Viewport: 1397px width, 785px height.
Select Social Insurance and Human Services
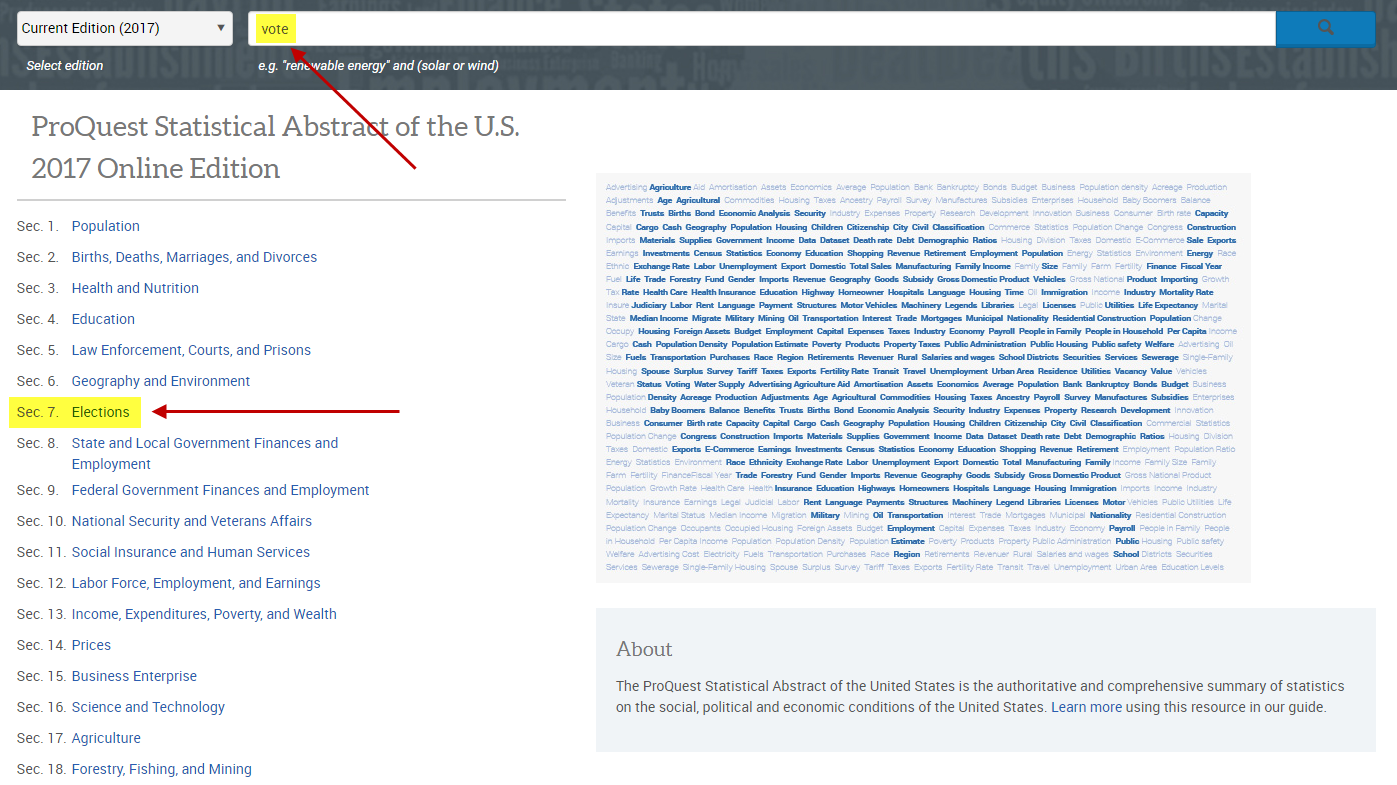click(191, 552)
